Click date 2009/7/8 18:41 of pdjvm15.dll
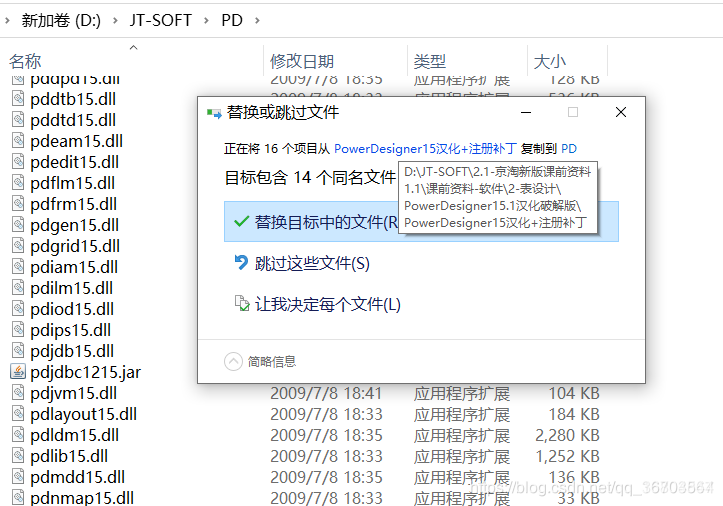 326,393
